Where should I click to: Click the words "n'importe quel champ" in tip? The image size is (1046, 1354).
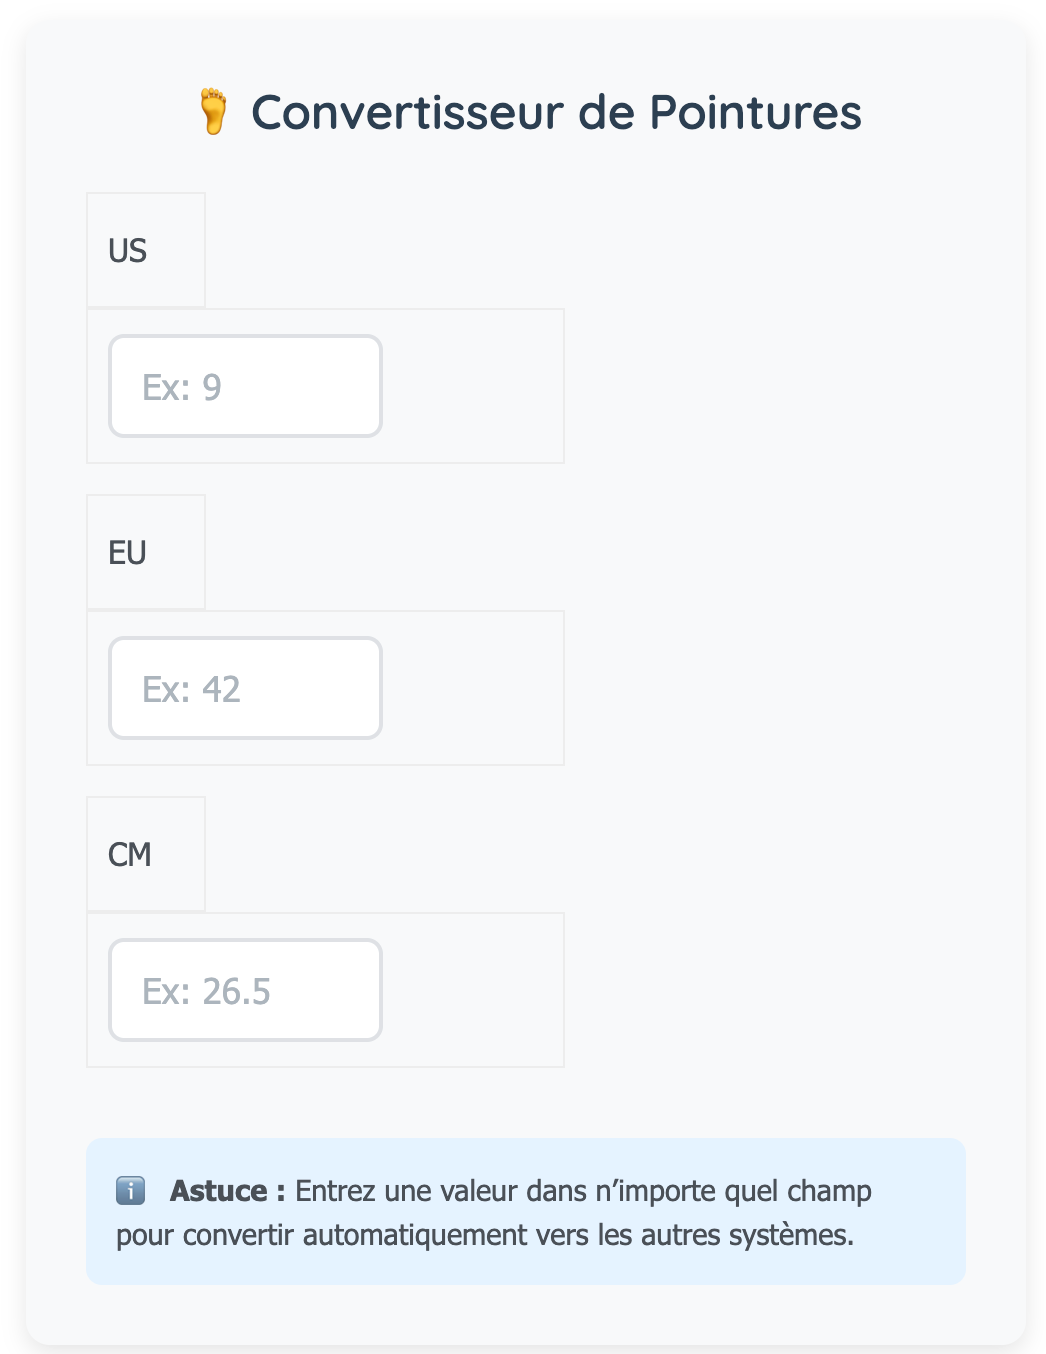coord(733,1191)
